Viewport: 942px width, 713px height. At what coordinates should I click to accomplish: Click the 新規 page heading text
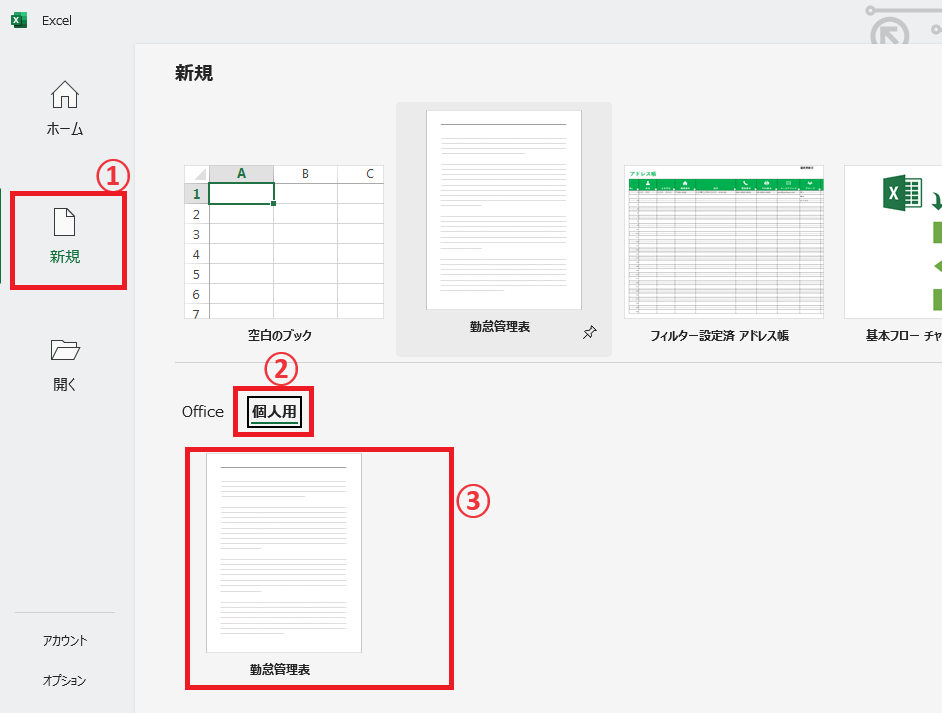click(193, 73)
